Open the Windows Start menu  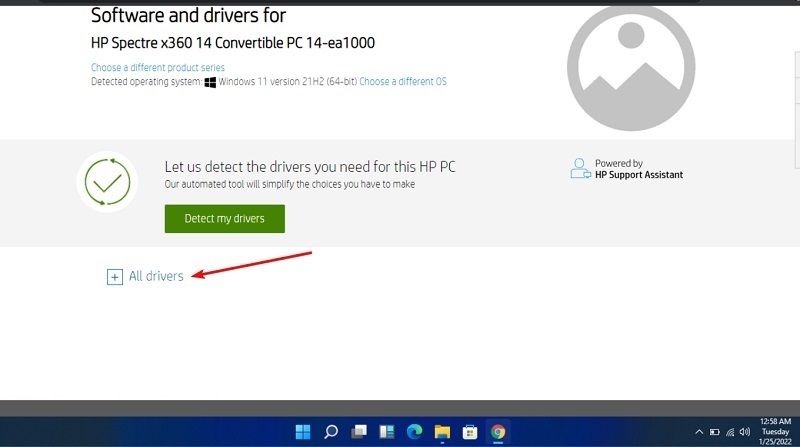tap(303, 432)
